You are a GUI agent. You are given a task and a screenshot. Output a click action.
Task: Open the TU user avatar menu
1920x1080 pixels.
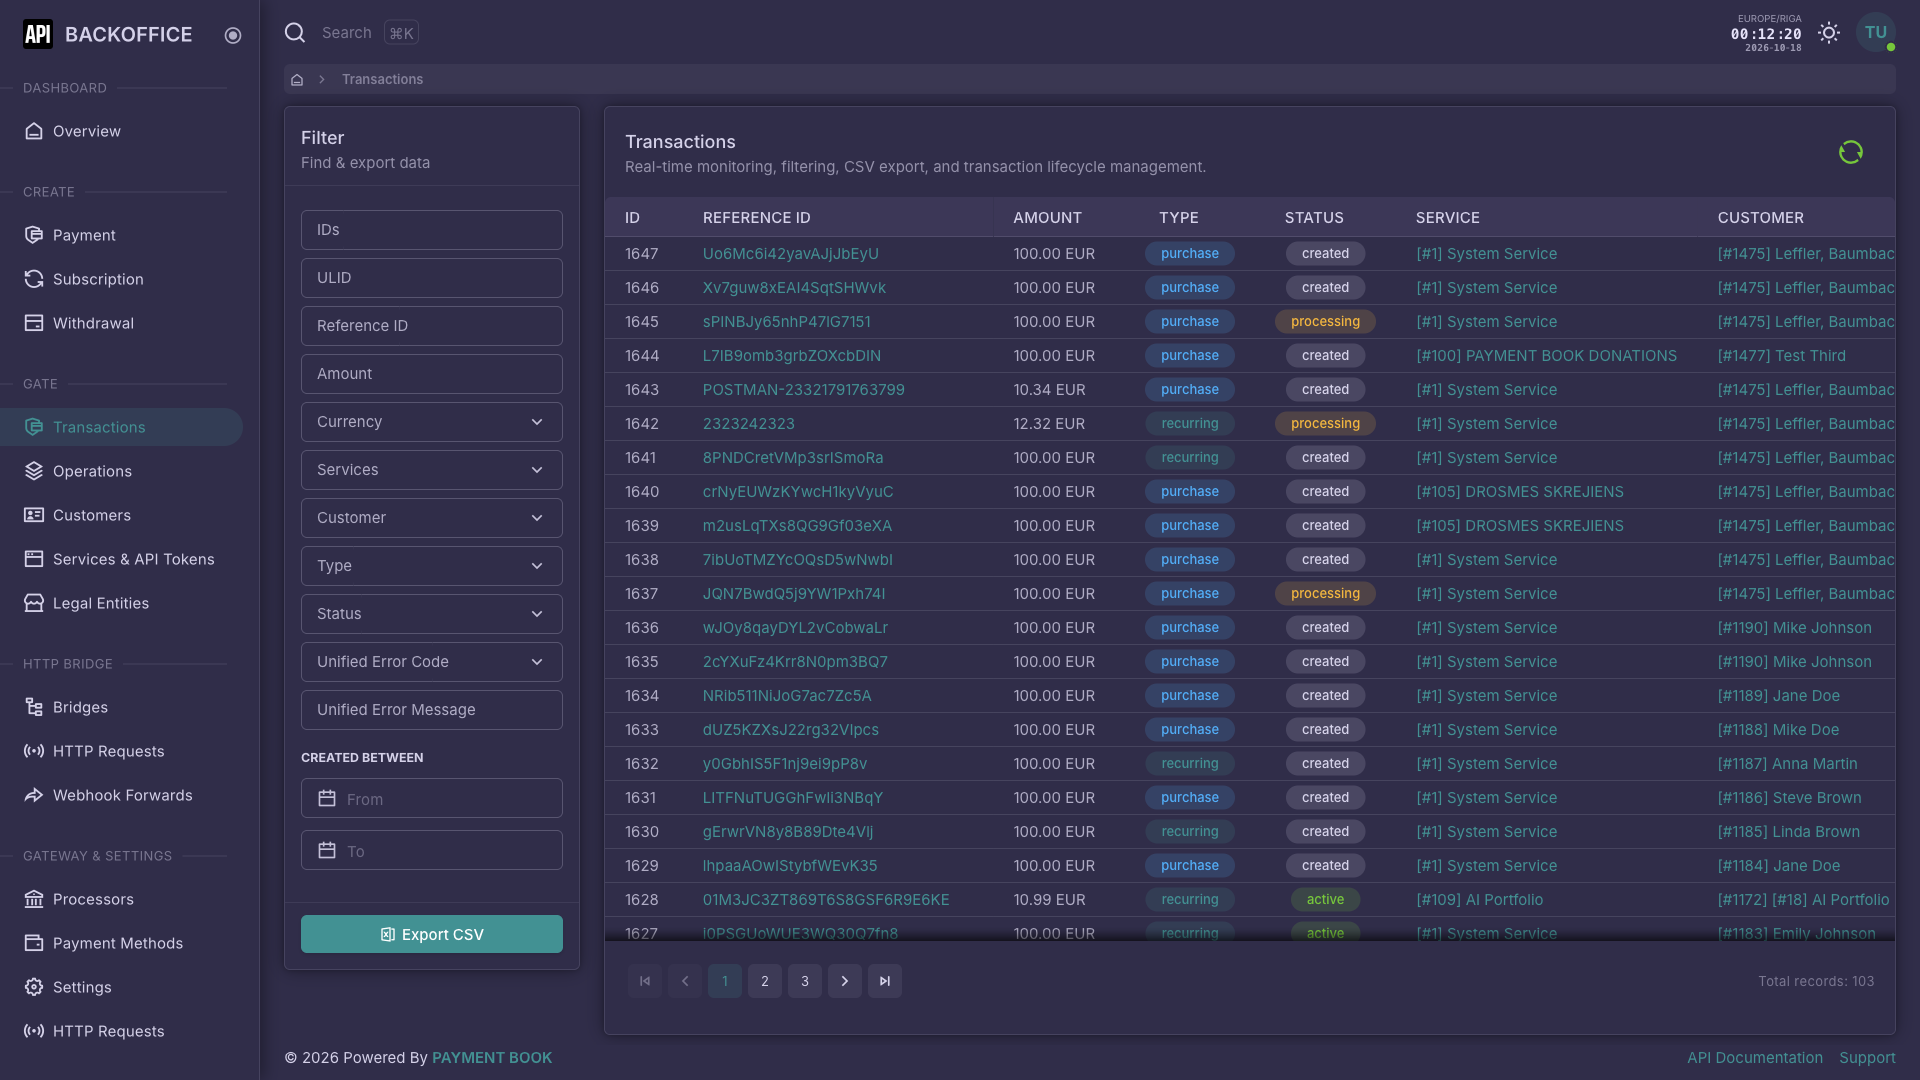tap(1876, 32)
